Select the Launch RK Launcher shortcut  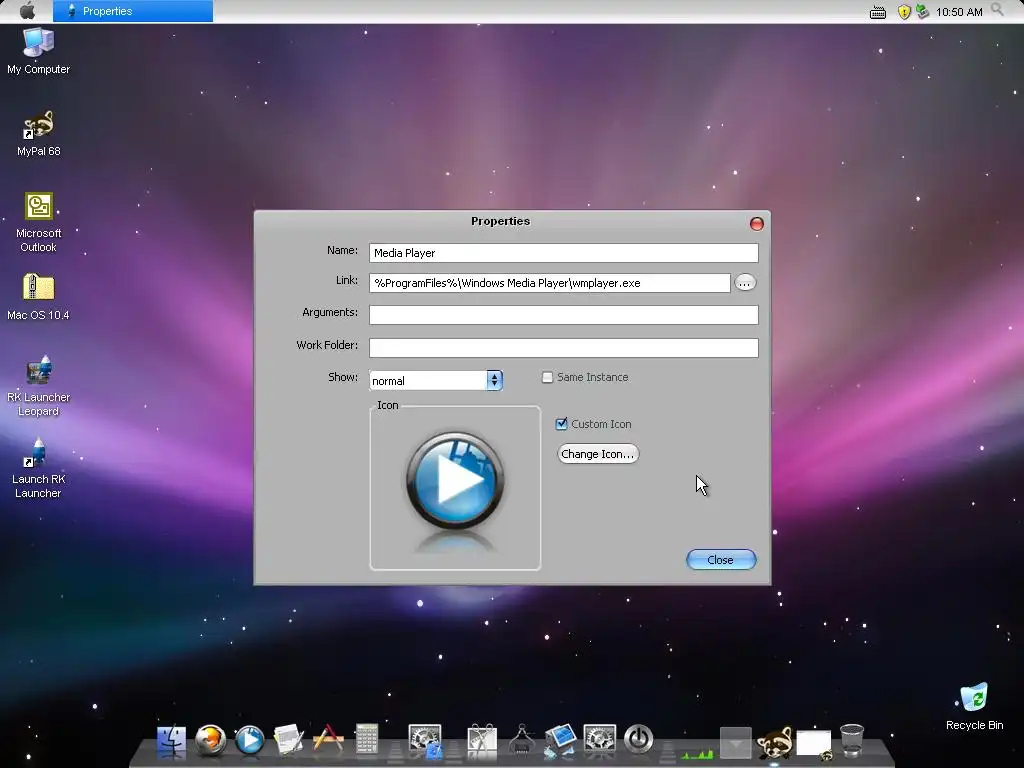tap(39, 468)
